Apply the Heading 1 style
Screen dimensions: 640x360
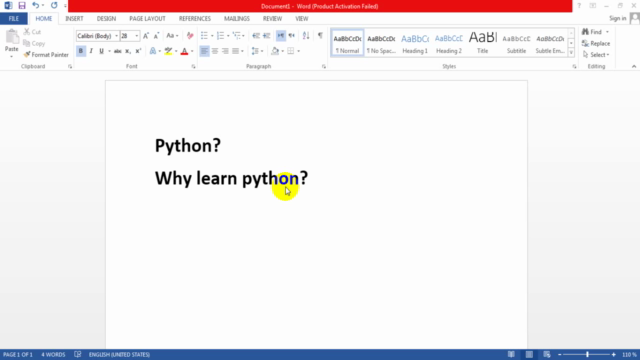pos(415,42)
